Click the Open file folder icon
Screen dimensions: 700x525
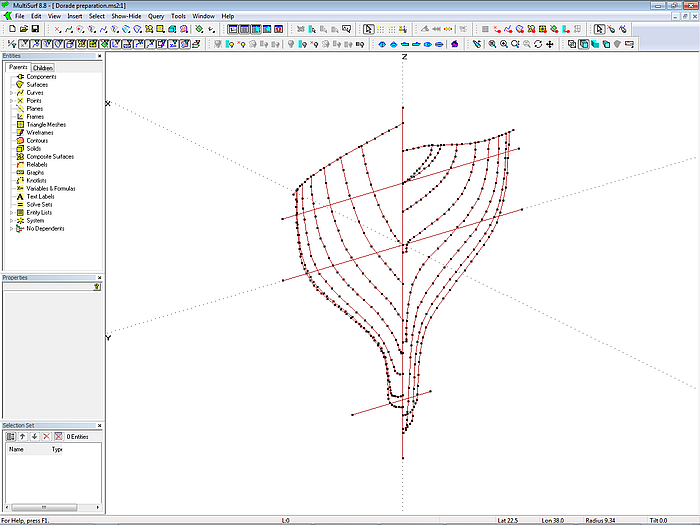[x=23, y=29]
